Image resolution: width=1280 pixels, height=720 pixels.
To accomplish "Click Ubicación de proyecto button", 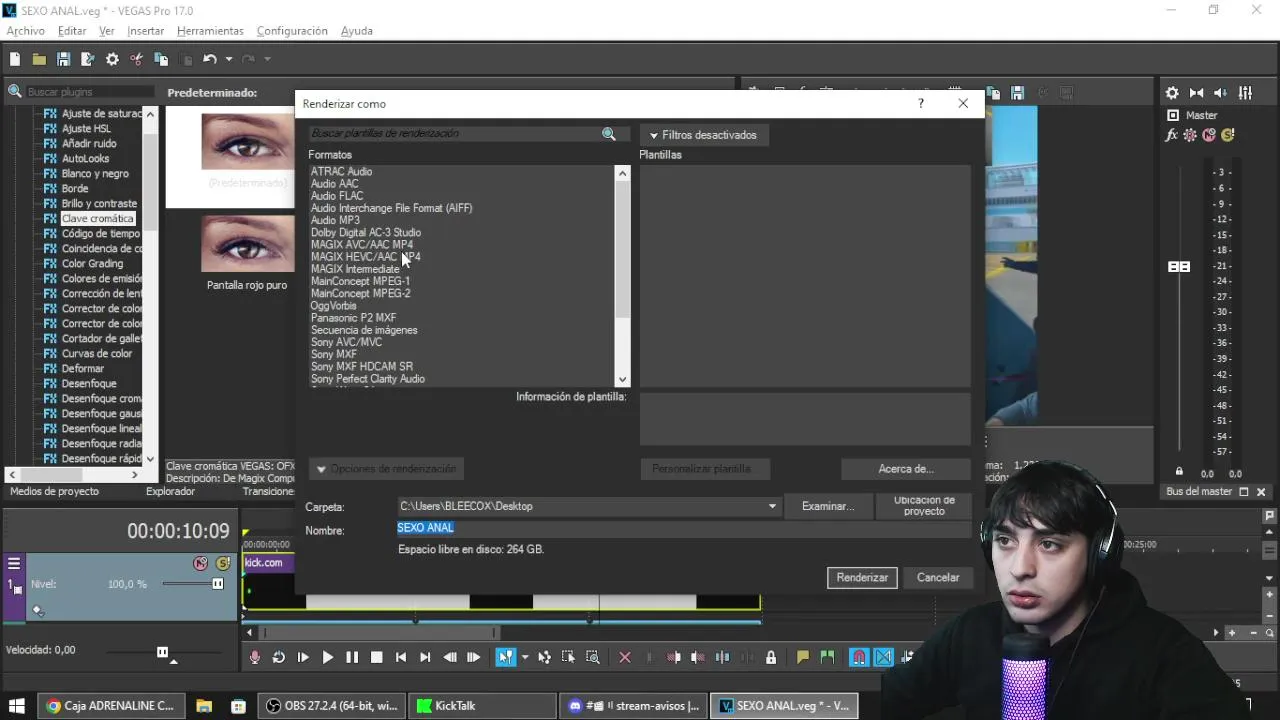I will [924, 506].
